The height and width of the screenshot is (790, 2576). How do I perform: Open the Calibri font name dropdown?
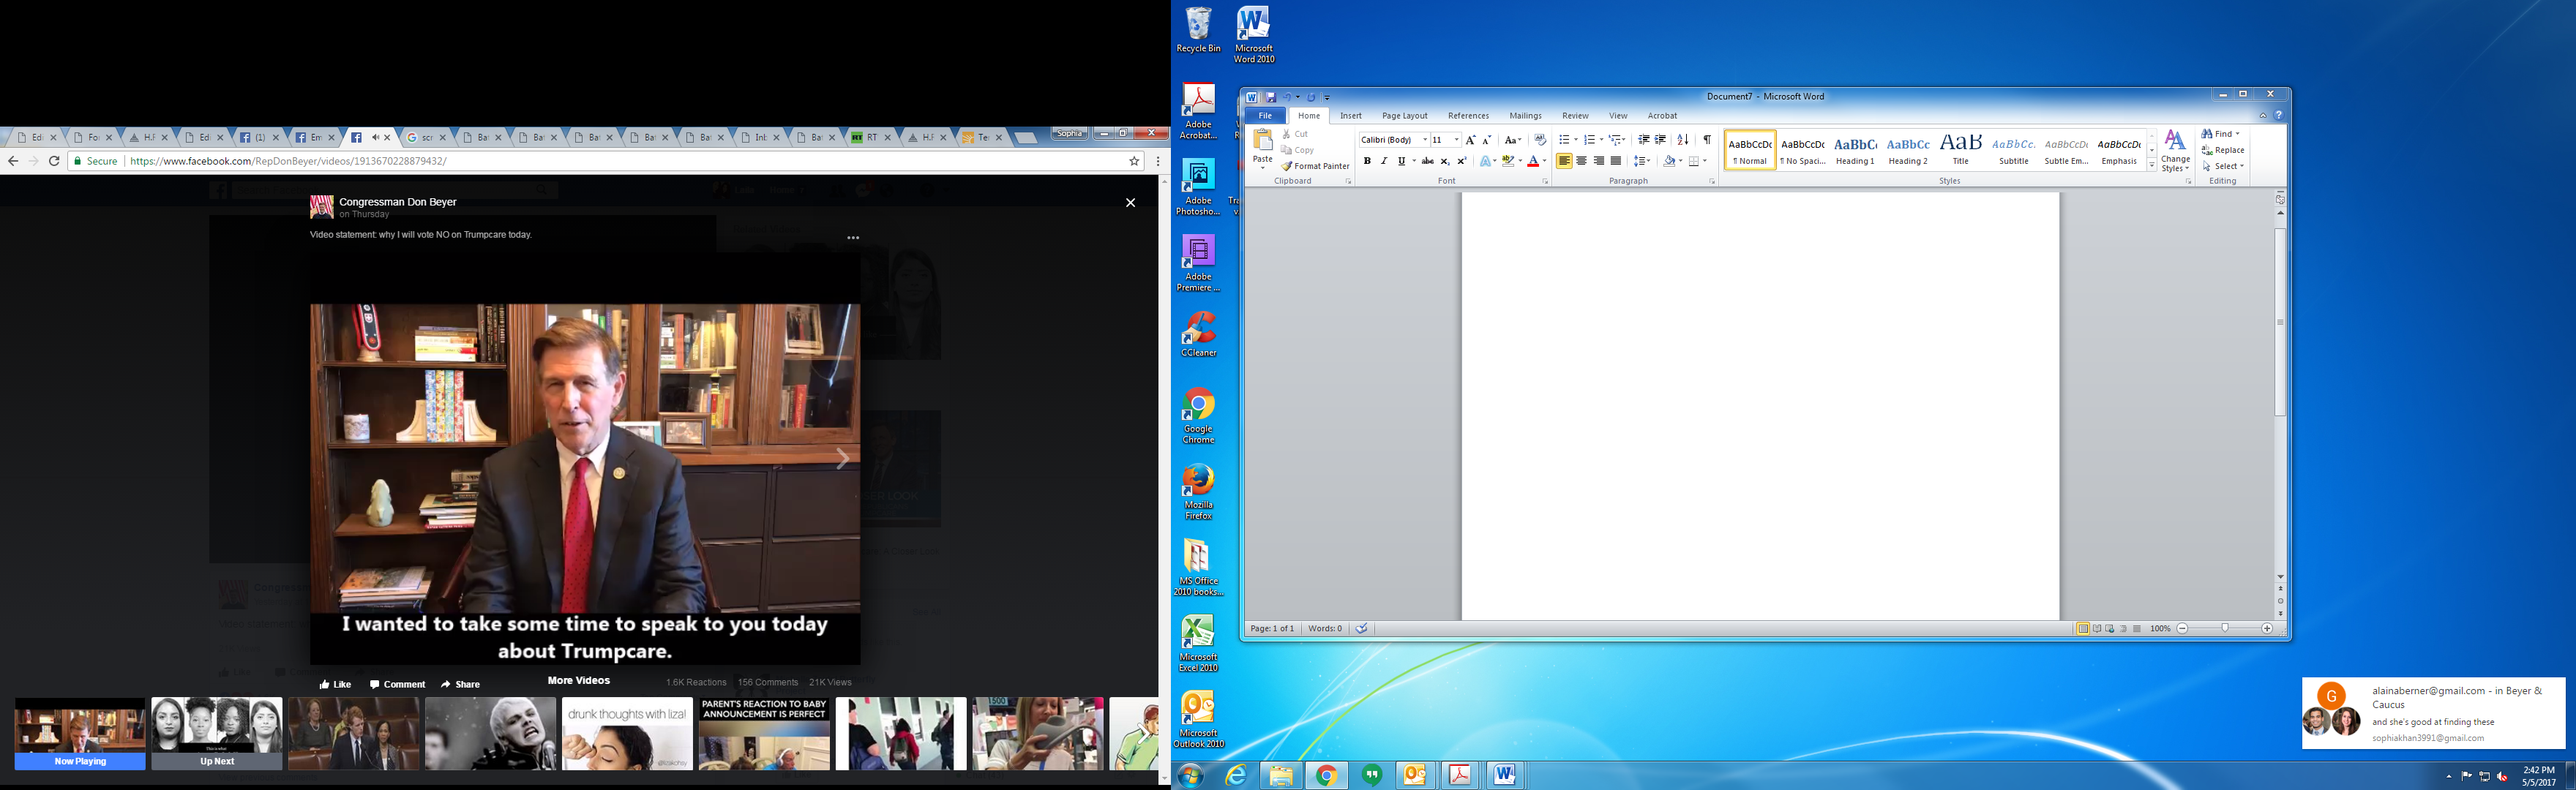pyautogui.click(x=1425, y=140)
